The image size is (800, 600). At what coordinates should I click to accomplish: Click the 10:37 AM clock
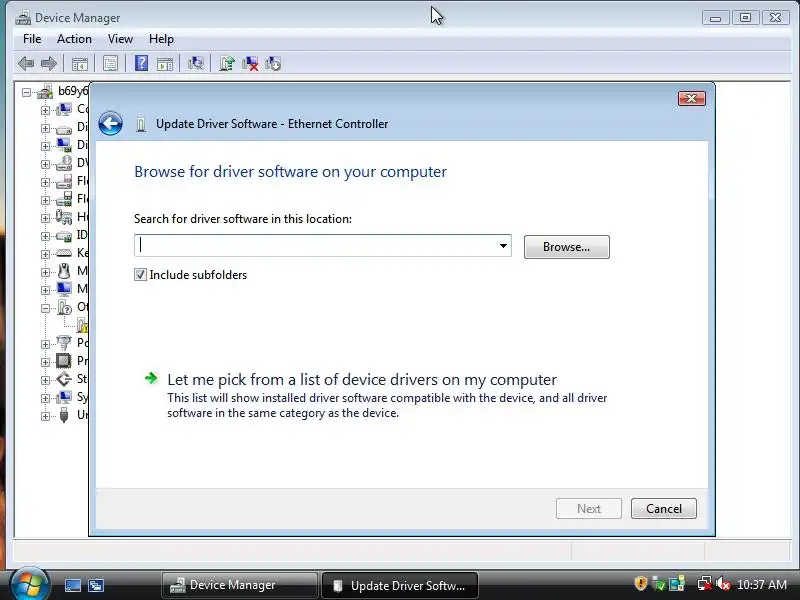762,584
